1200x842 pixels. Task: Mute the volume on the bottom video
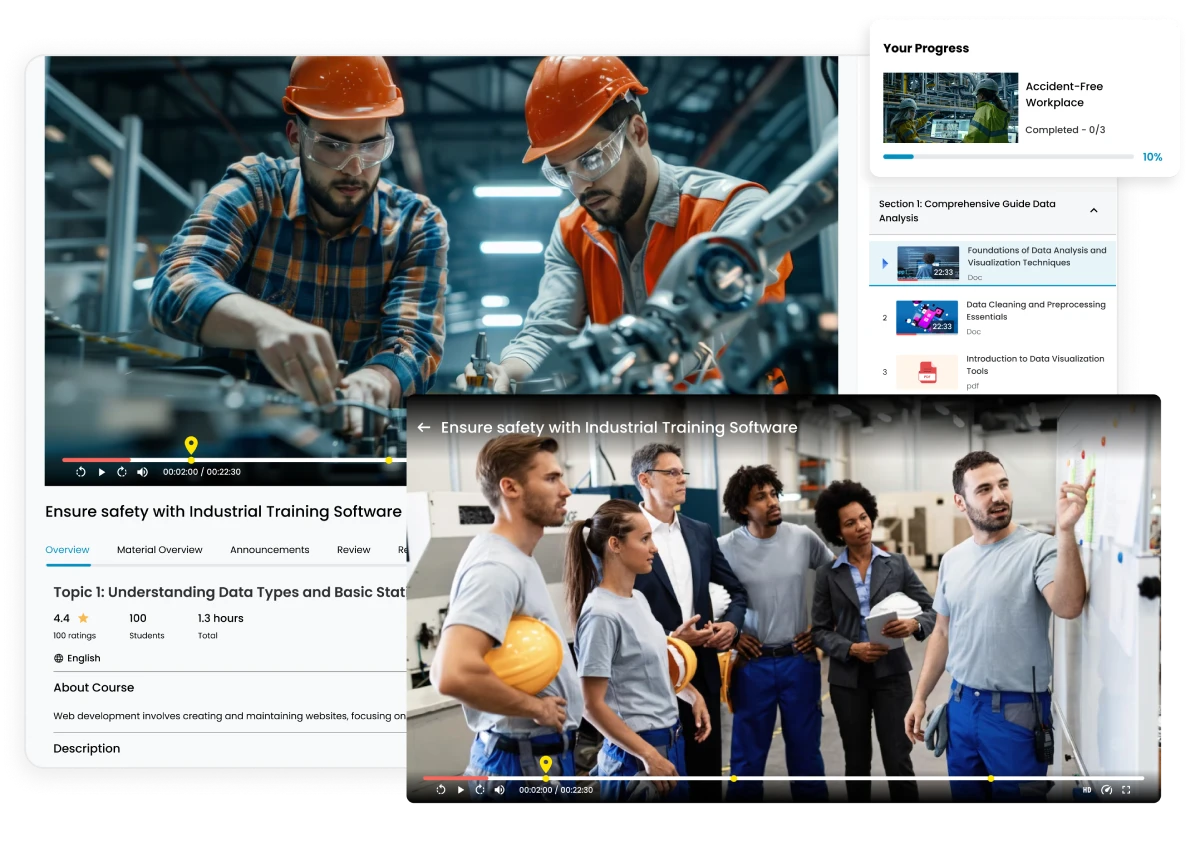499,789
